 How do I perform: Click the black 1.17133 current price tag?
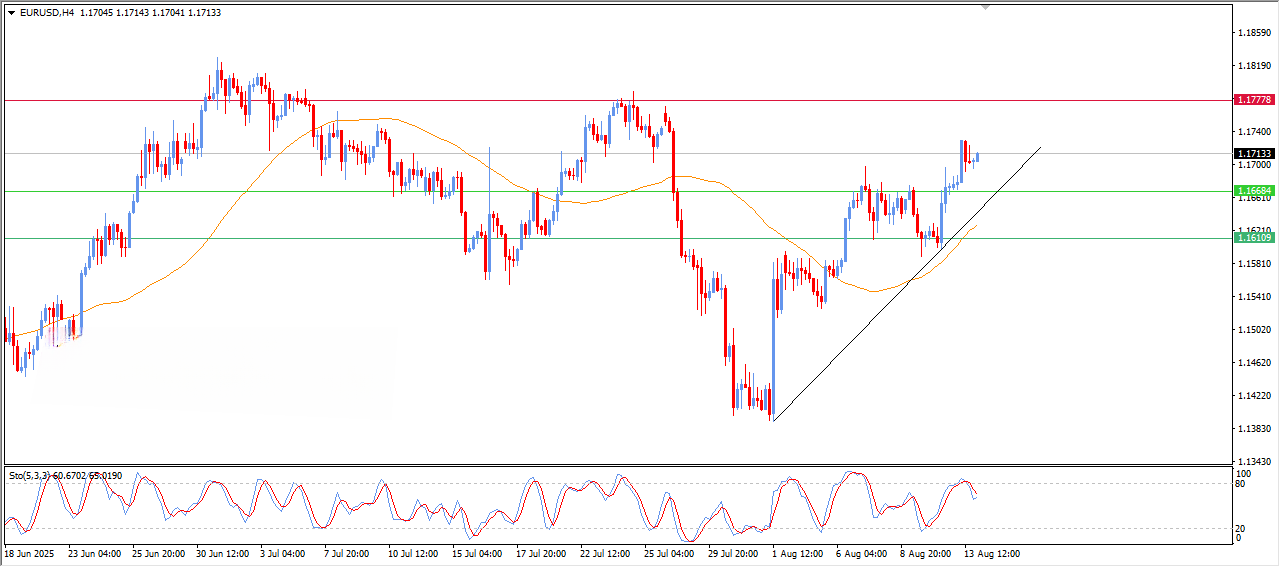click(1254, 154)
